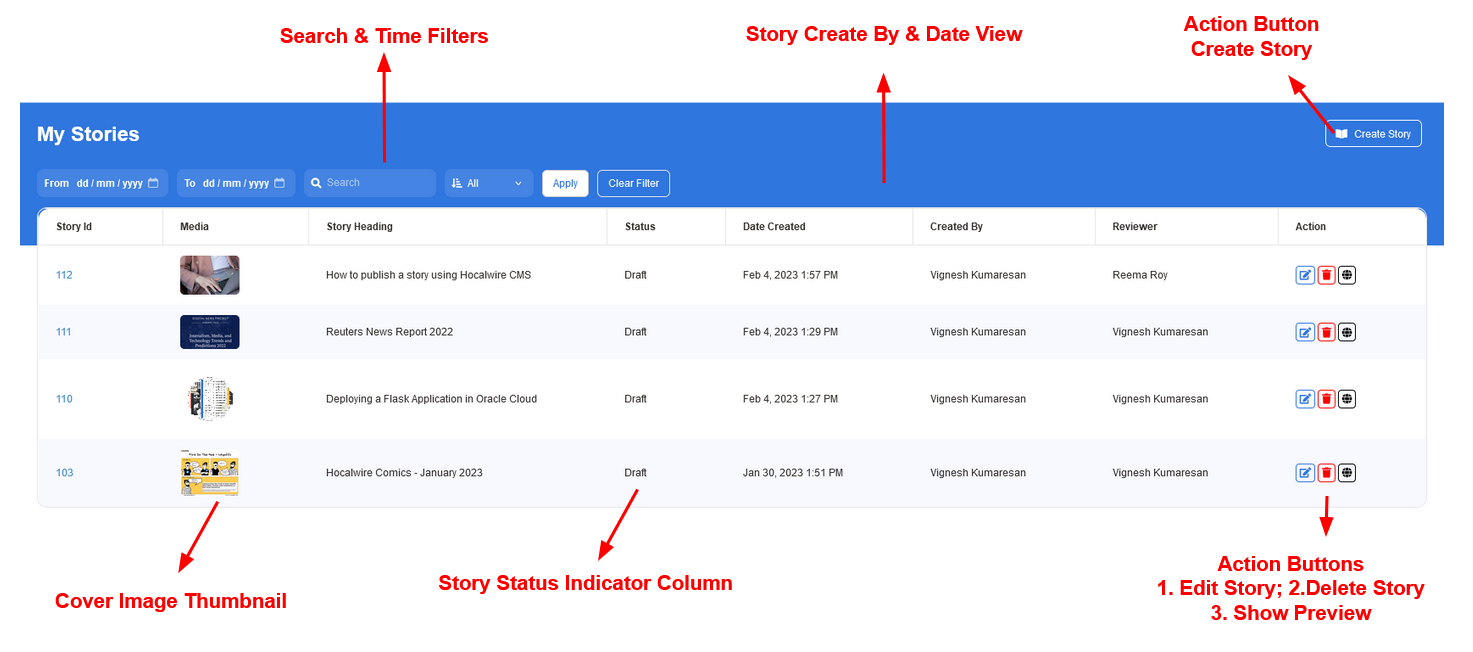
Task: Expand the All status filter dropdown
Action: 488,183
